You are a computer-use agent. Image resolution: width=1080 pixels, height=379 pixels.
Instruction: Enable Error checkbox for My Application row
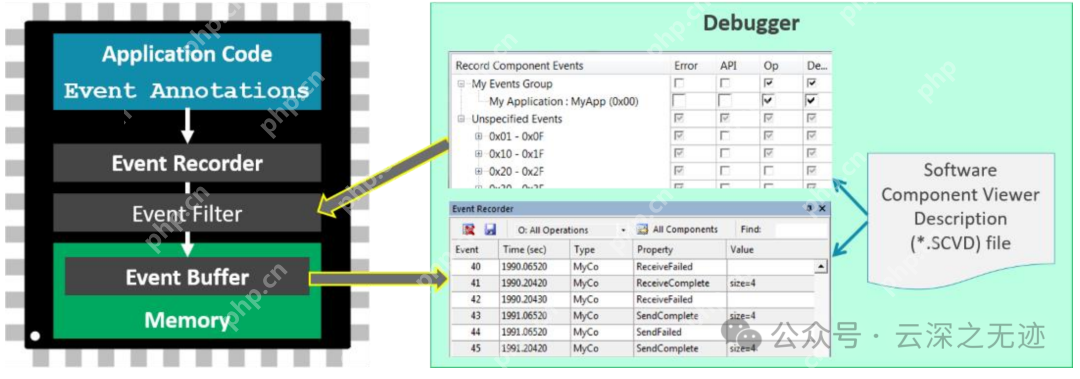[x=680, y=101]
